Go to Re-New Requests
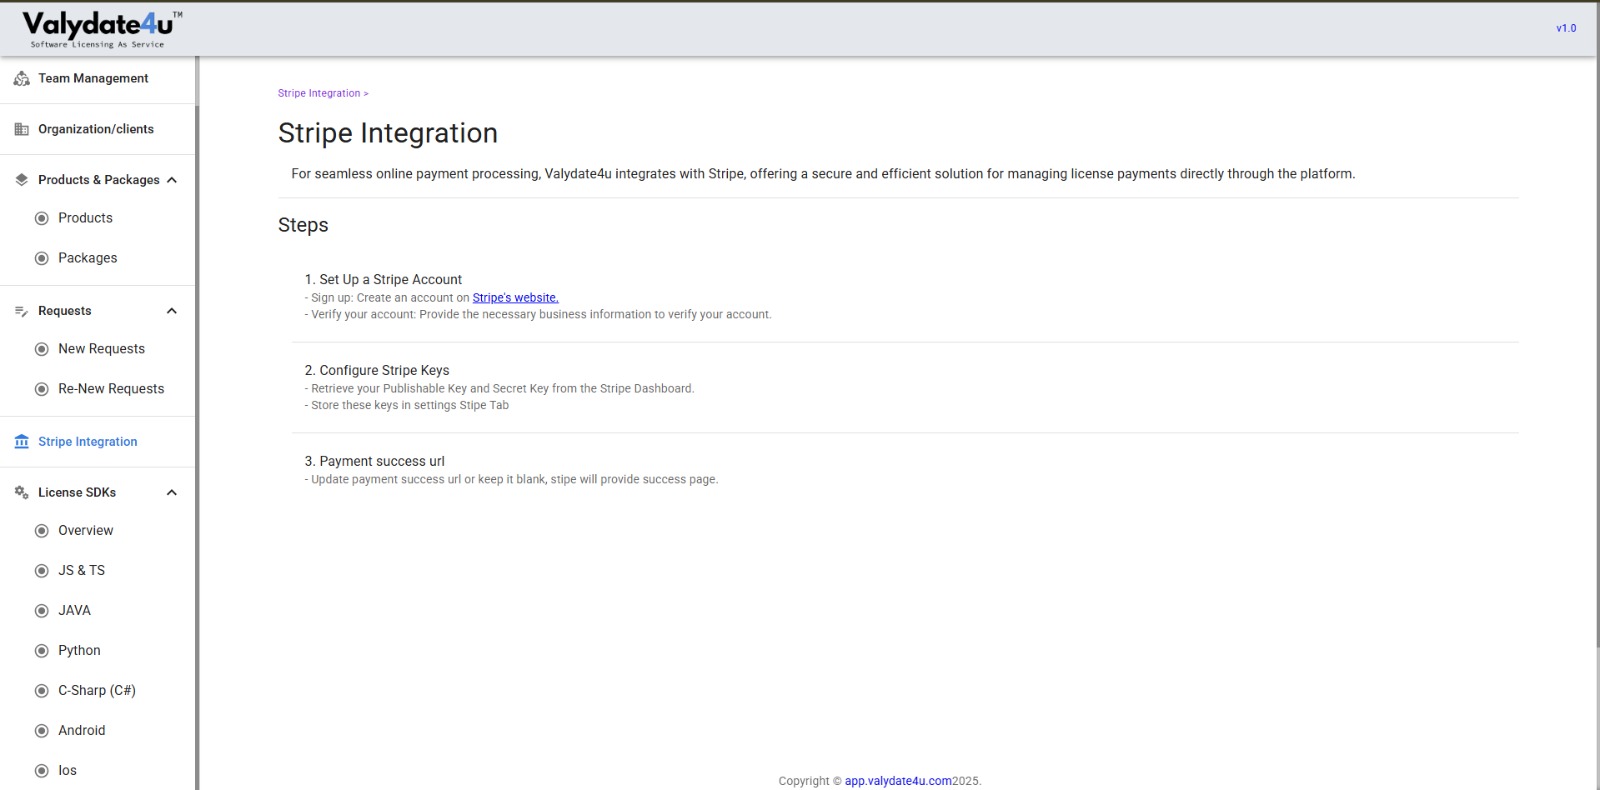The height and width of the screenshot is (790, 1600). pos(111,389)
